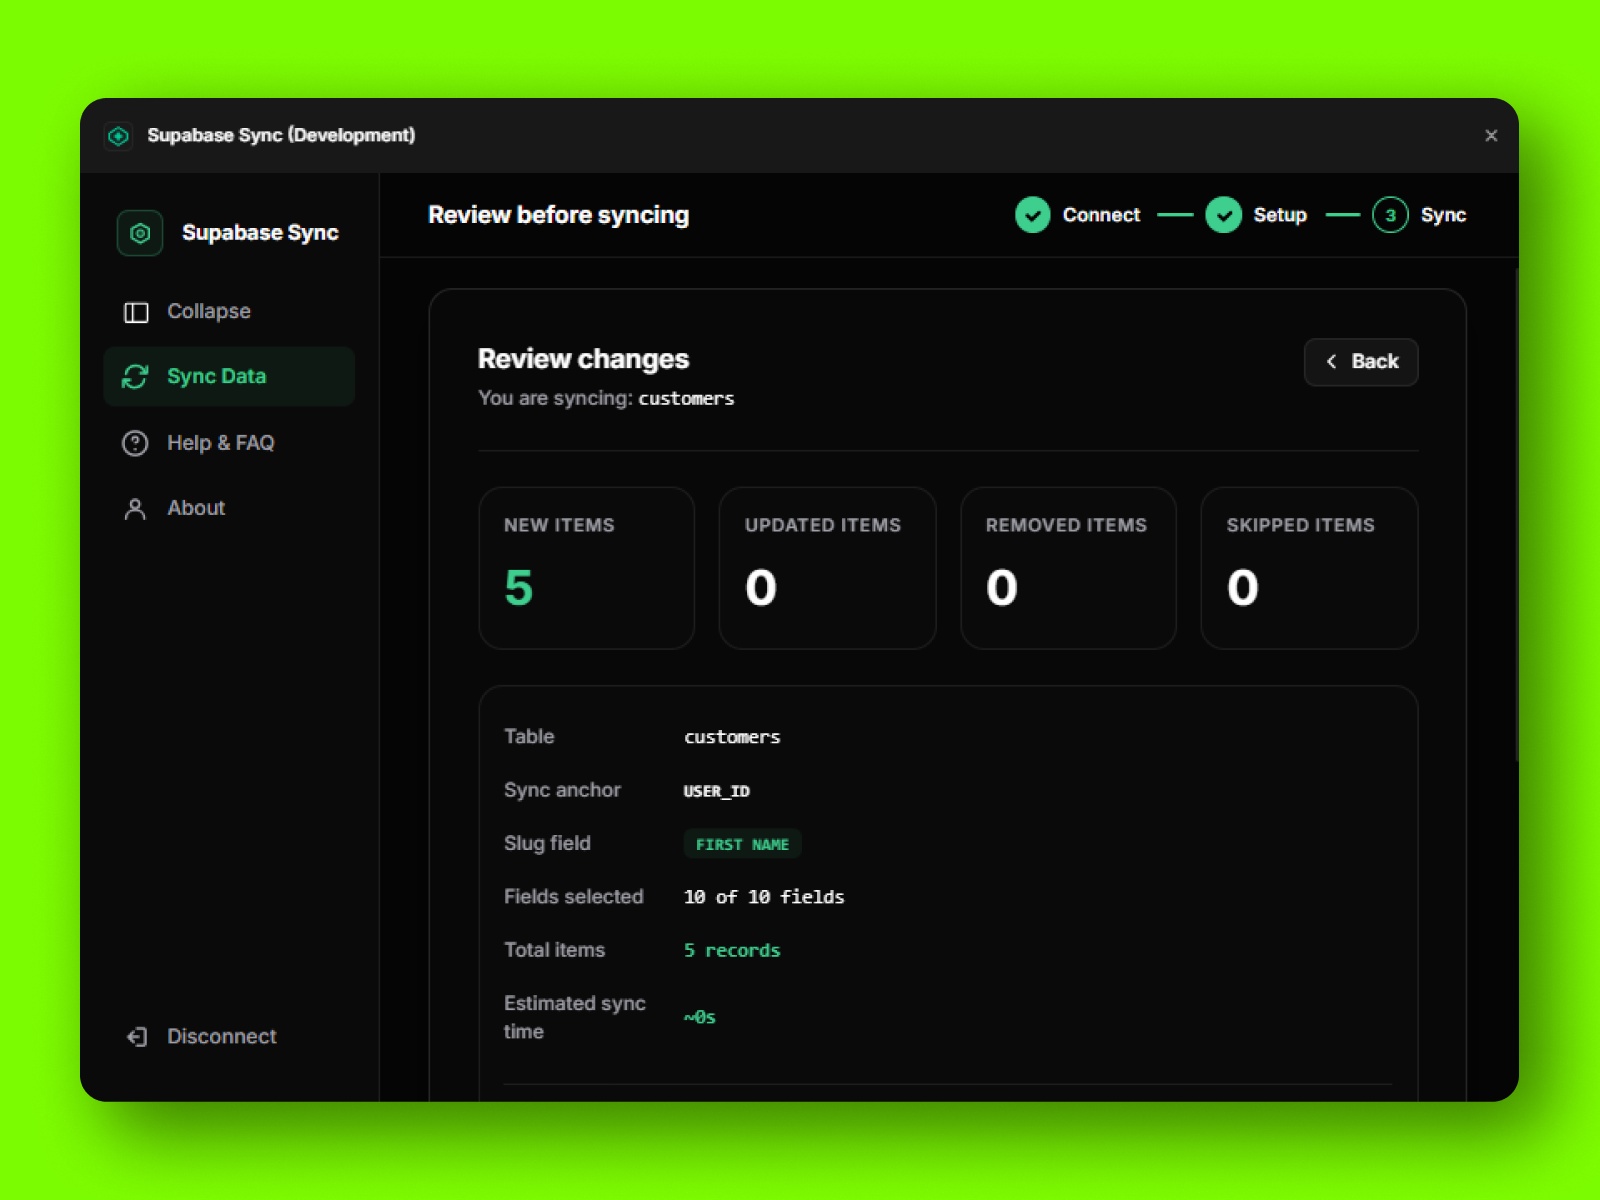
Task: Select the Sync Data refresh icon
Action: pos(135,376)
